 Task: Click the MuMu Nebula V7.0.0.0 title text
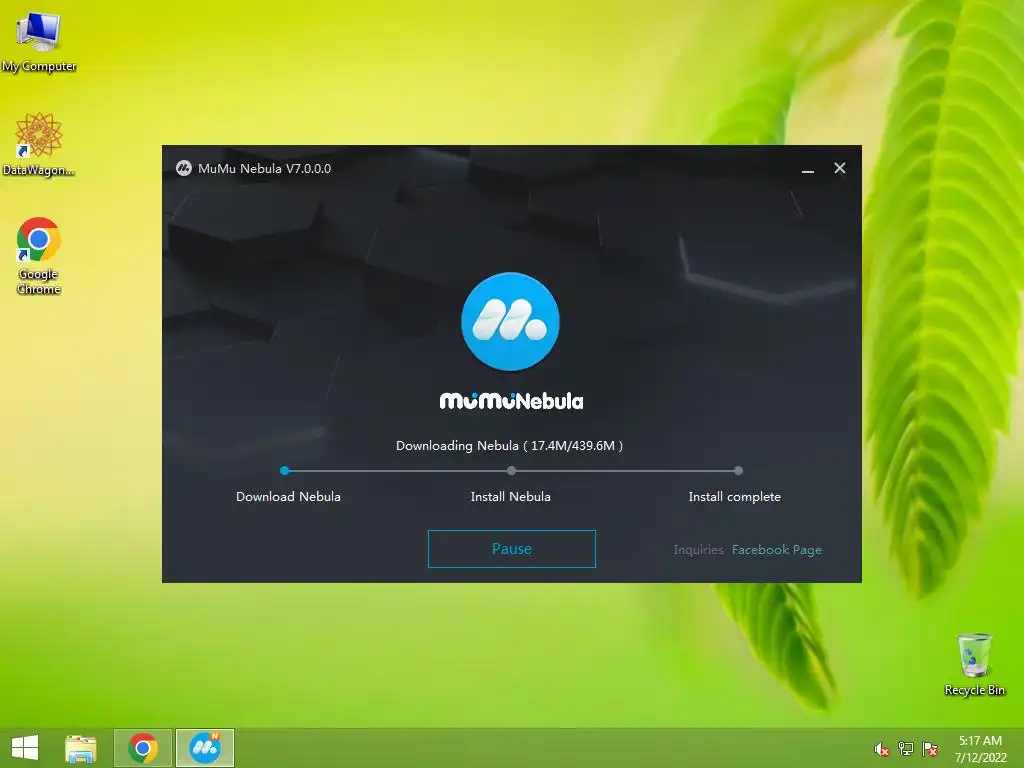(264, 168)
